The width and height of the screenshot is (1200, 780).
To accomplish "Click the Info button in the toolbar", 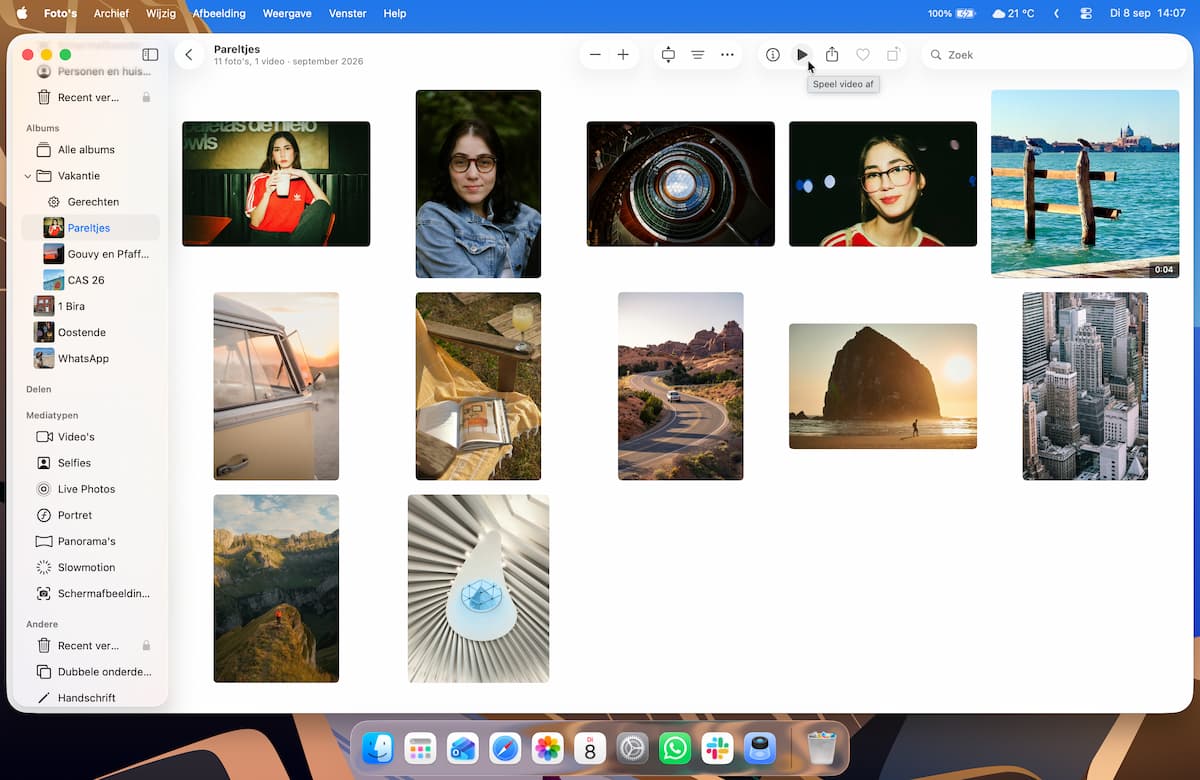I will point(772,55).
